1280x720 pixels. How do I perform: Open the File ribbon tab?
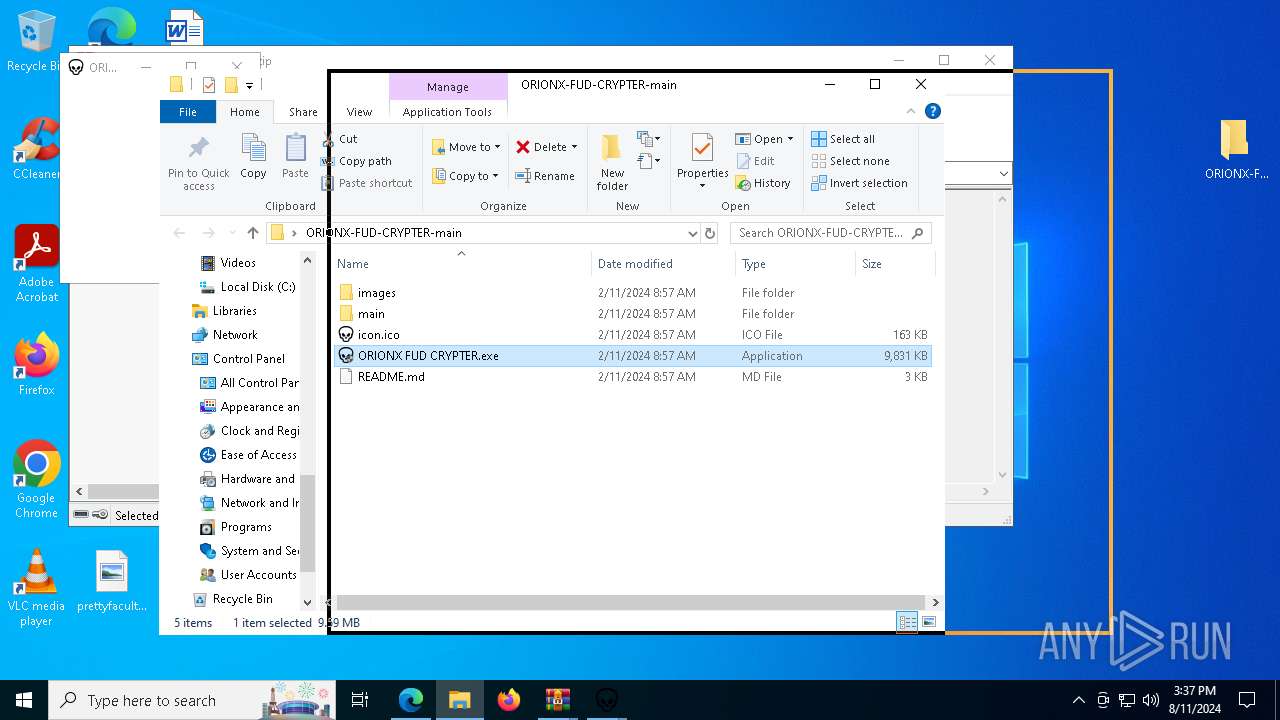click(x=188, y=112)
